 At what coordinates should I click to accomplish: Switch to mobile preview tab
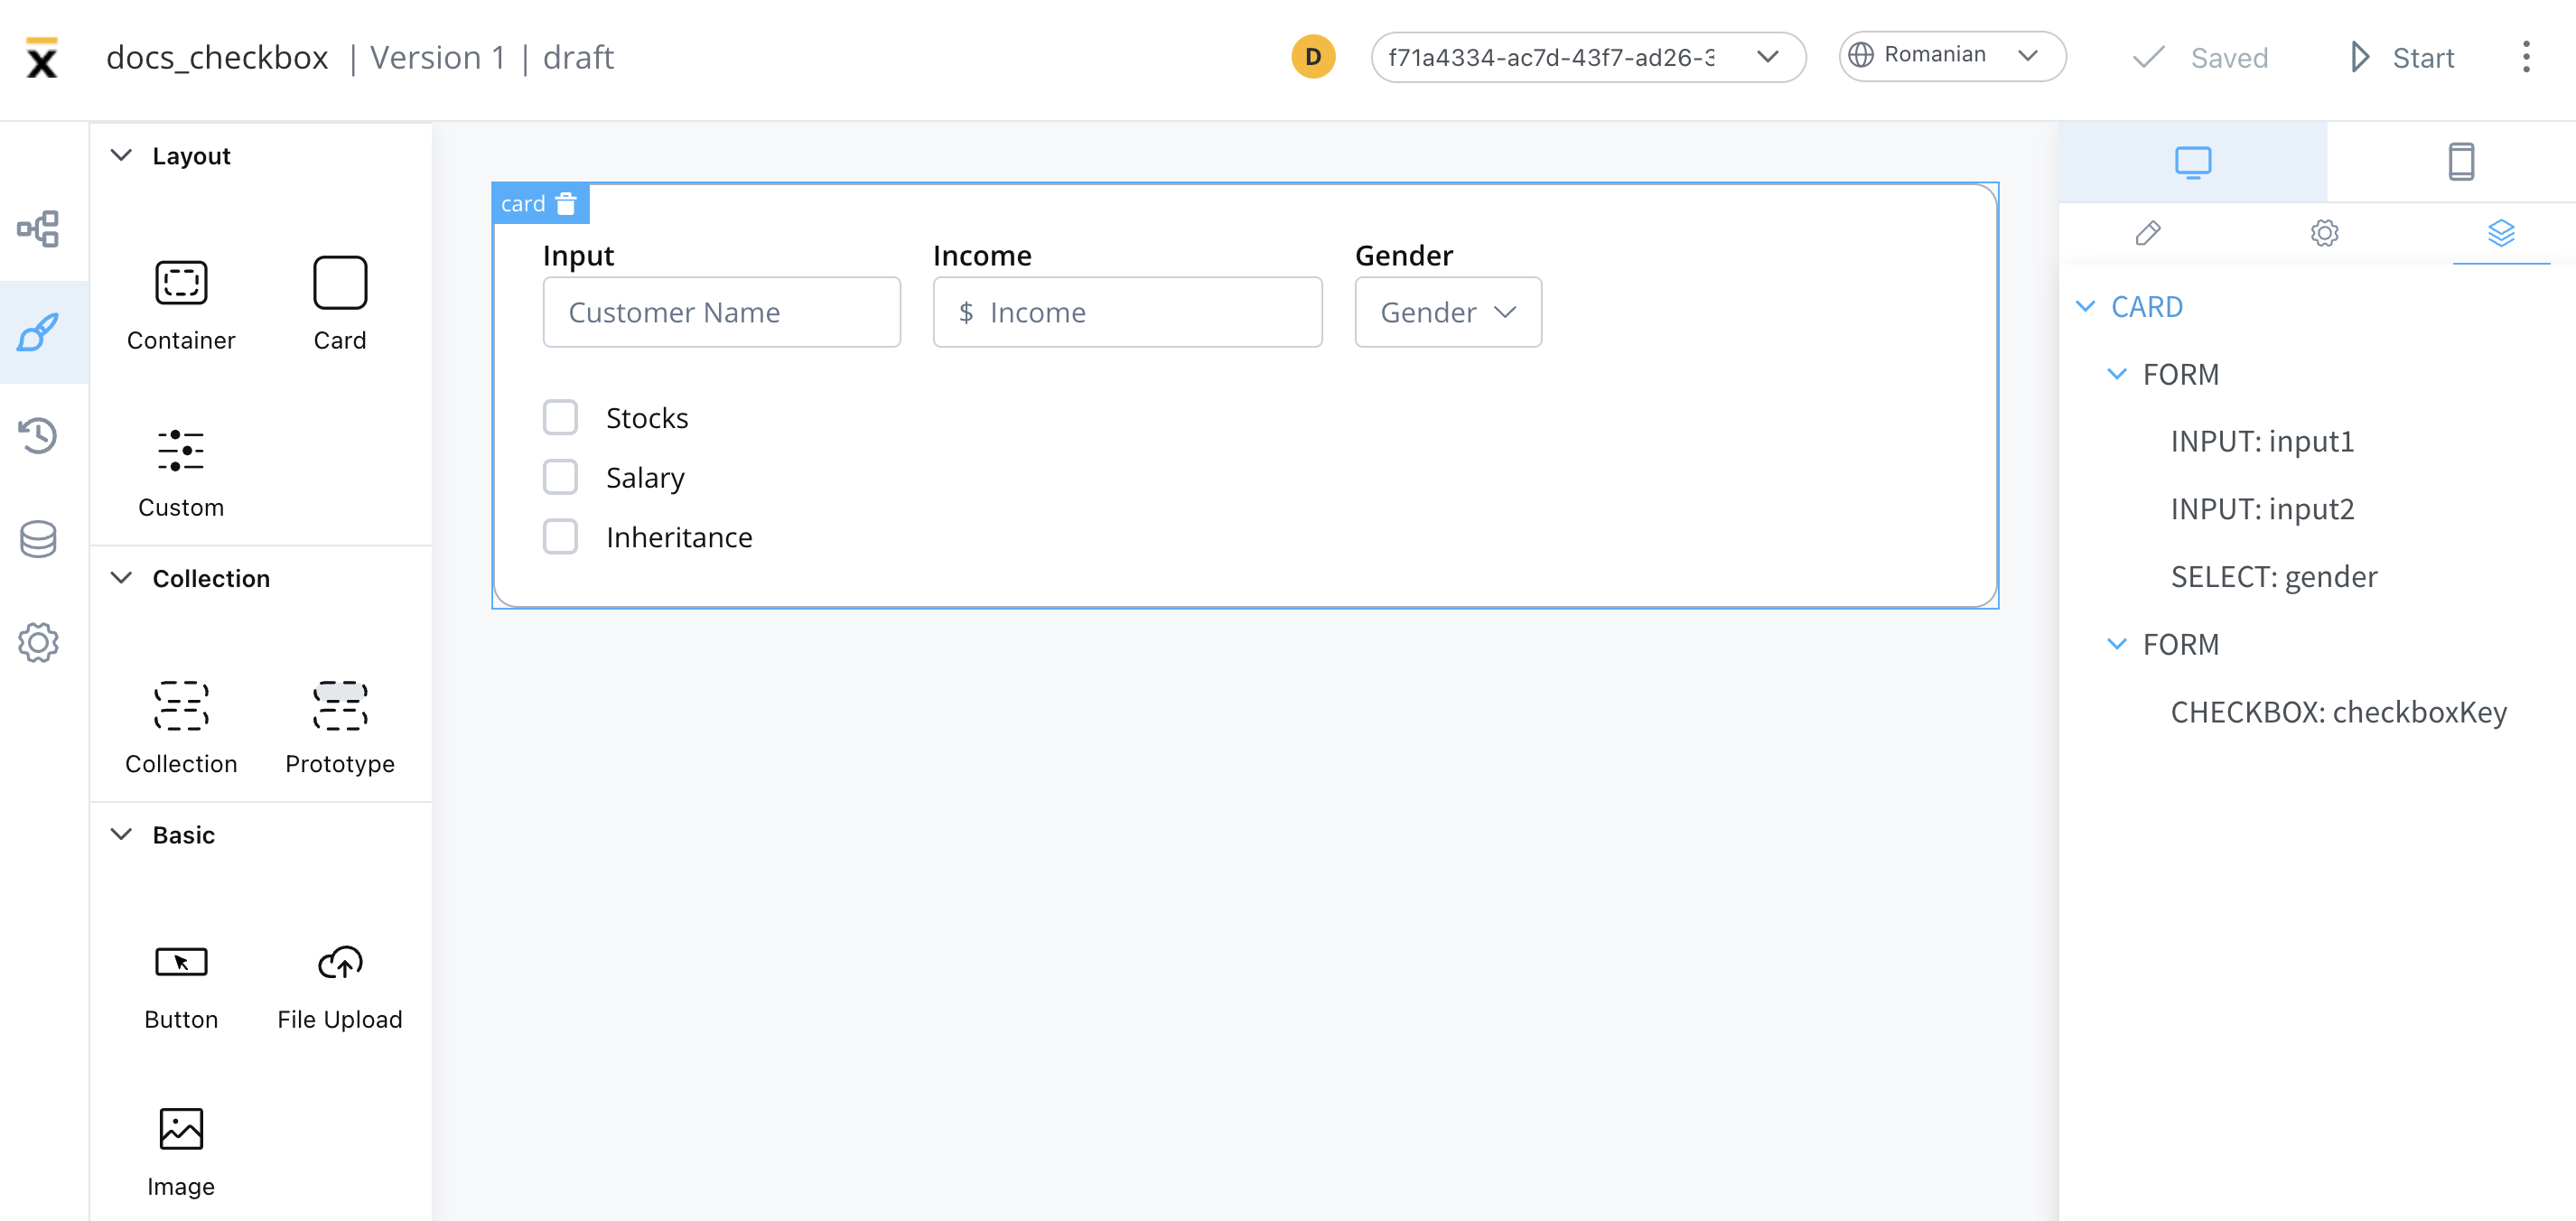(x=2461, y=162)
